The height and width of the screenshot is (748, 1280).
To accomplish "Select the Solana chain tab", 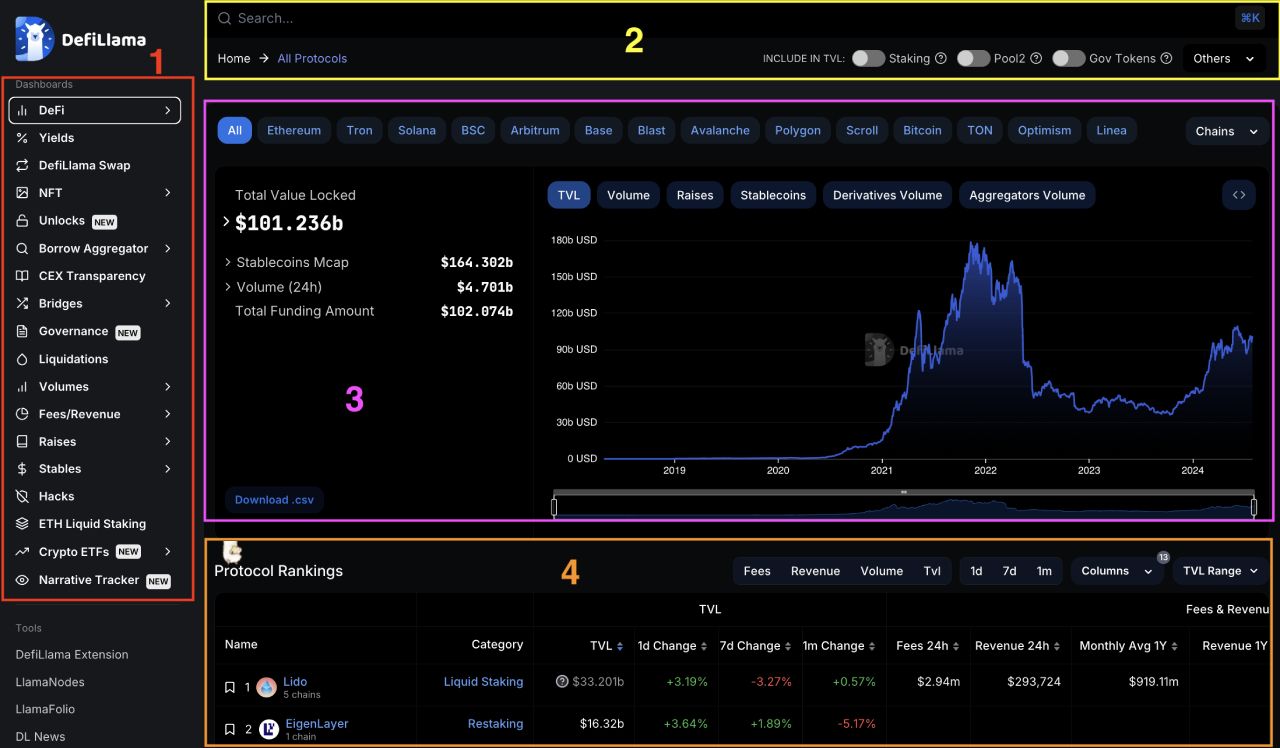I will [x=417, y=130].
